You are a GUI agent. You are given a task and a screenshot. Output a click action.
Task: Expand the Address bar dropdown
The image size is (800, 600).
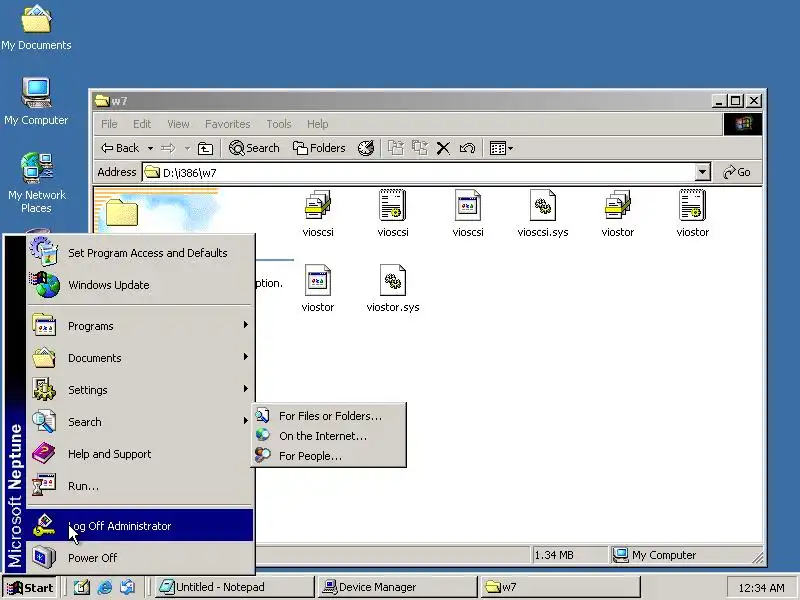point(702,172)
